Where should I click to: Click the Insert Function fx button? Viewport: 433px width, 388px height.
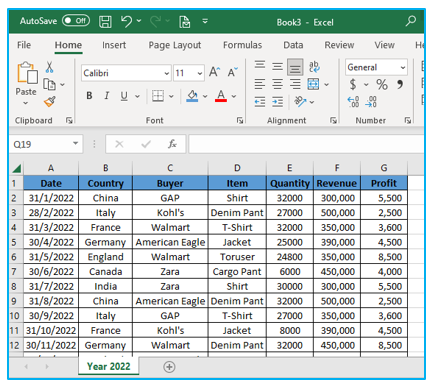point(172,144)
